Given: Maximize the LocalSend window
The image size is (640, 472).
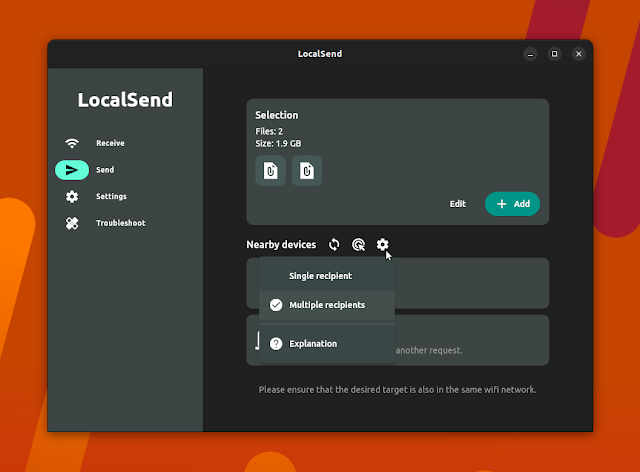Looking at the screenshot, I should tap(554, 54).
